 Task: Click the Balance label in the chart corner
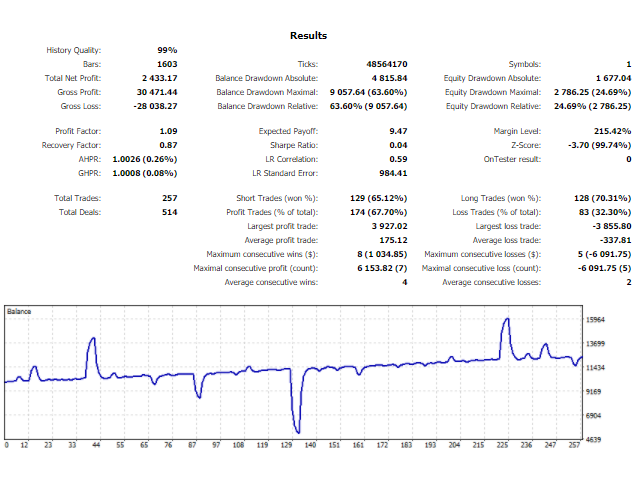pos(19,312)
